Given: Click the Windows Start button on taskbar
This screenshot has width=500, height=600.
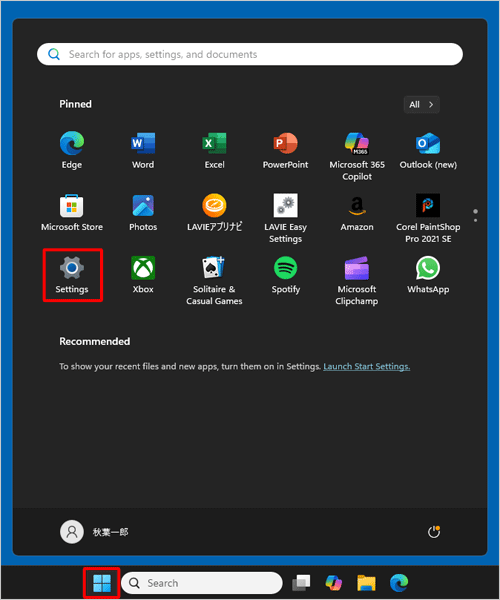Looking at the screenshot, I should pyautogui.click(x=102, y=583).
